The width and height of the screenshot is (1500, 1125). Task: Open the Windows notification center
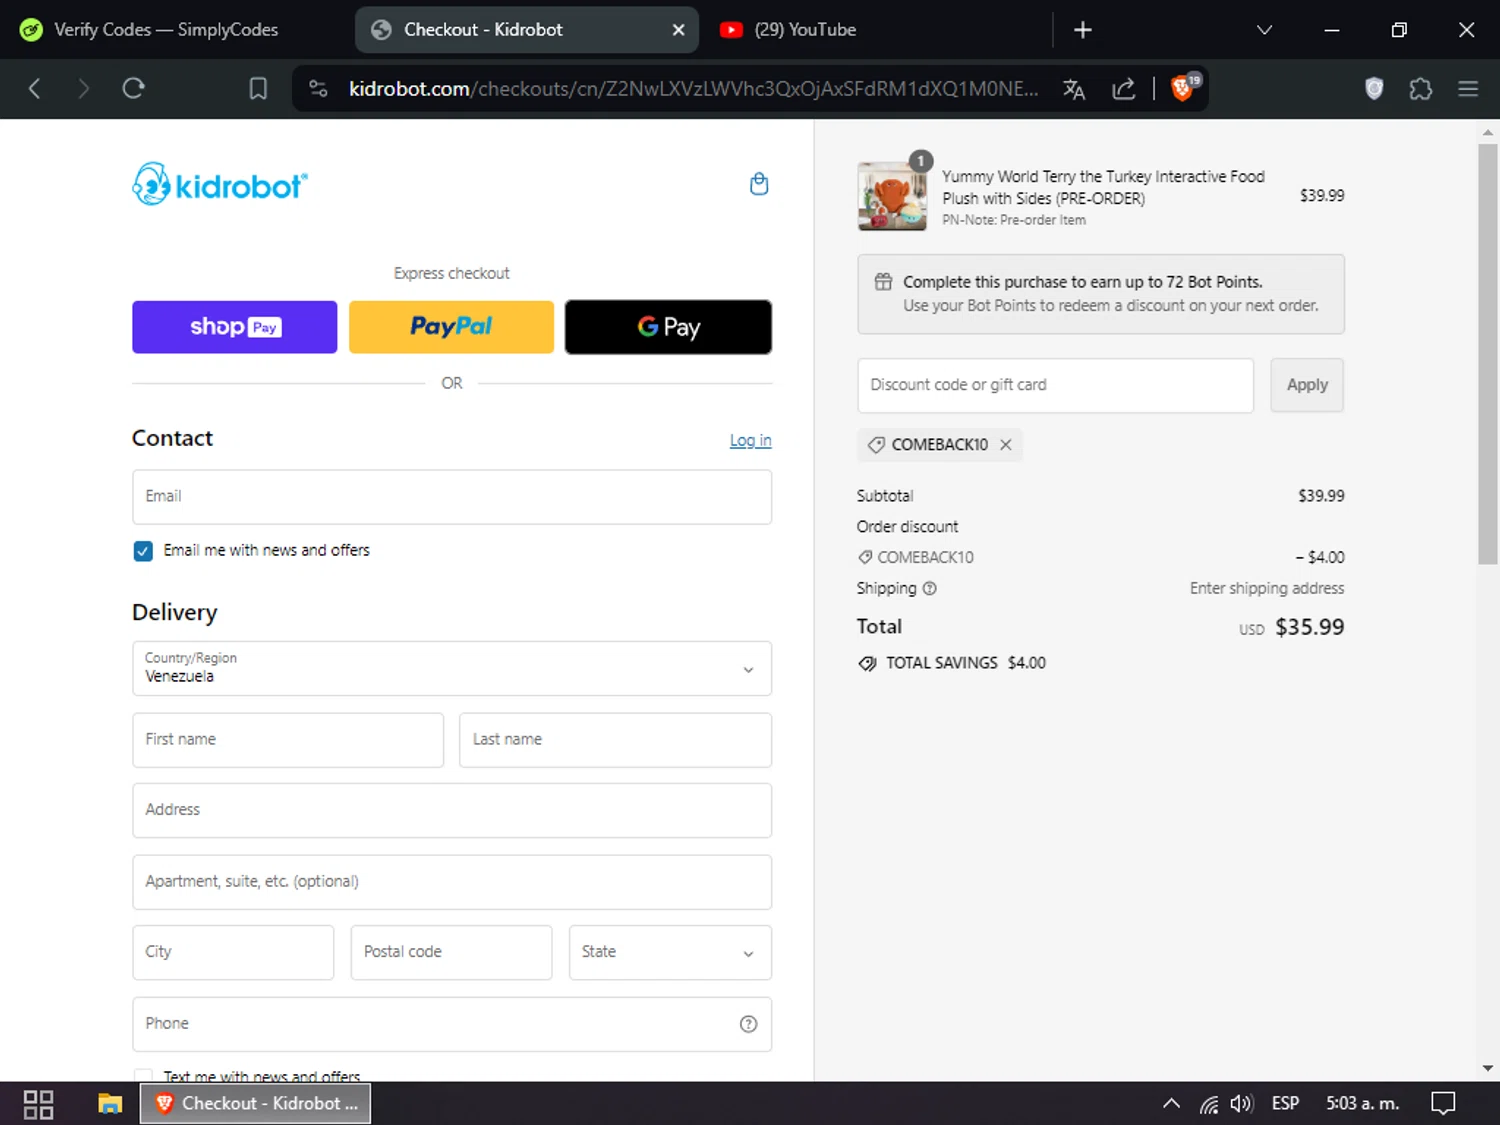click(x=1443, y=1104)
